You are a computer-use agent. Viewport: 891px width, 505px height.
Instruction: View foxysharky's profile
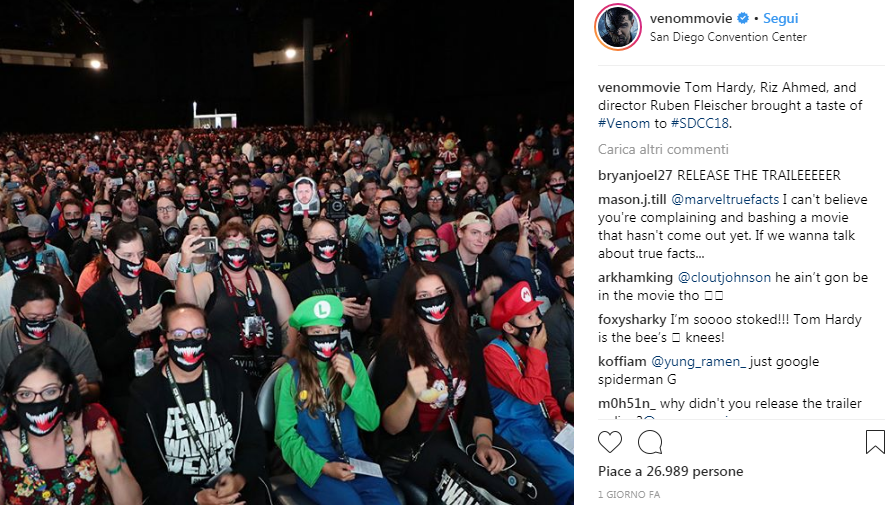(x=631, y=320)
